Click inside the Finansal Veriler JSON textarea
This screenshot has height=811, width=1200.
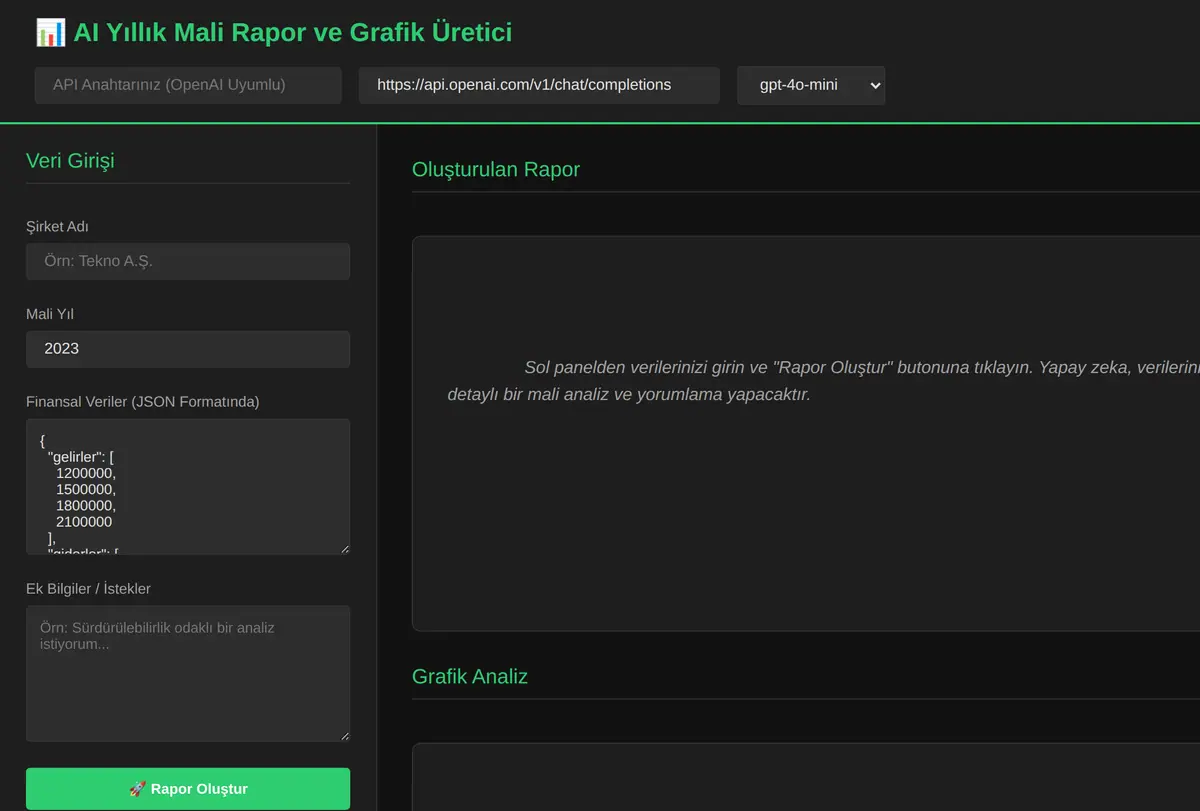point(188,487)
